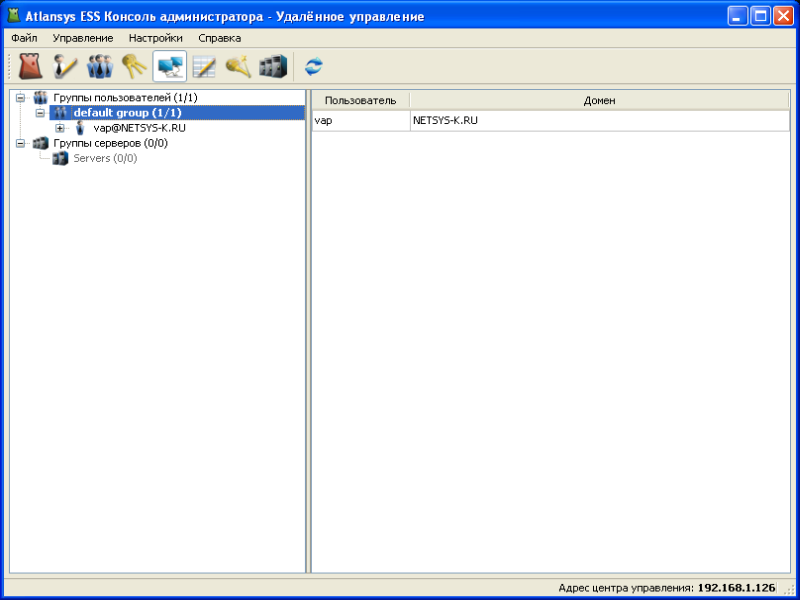Click the user icon beside vap@NETSYS-K.RU
The height and width of the screenshot is (600, 800).
80,128
